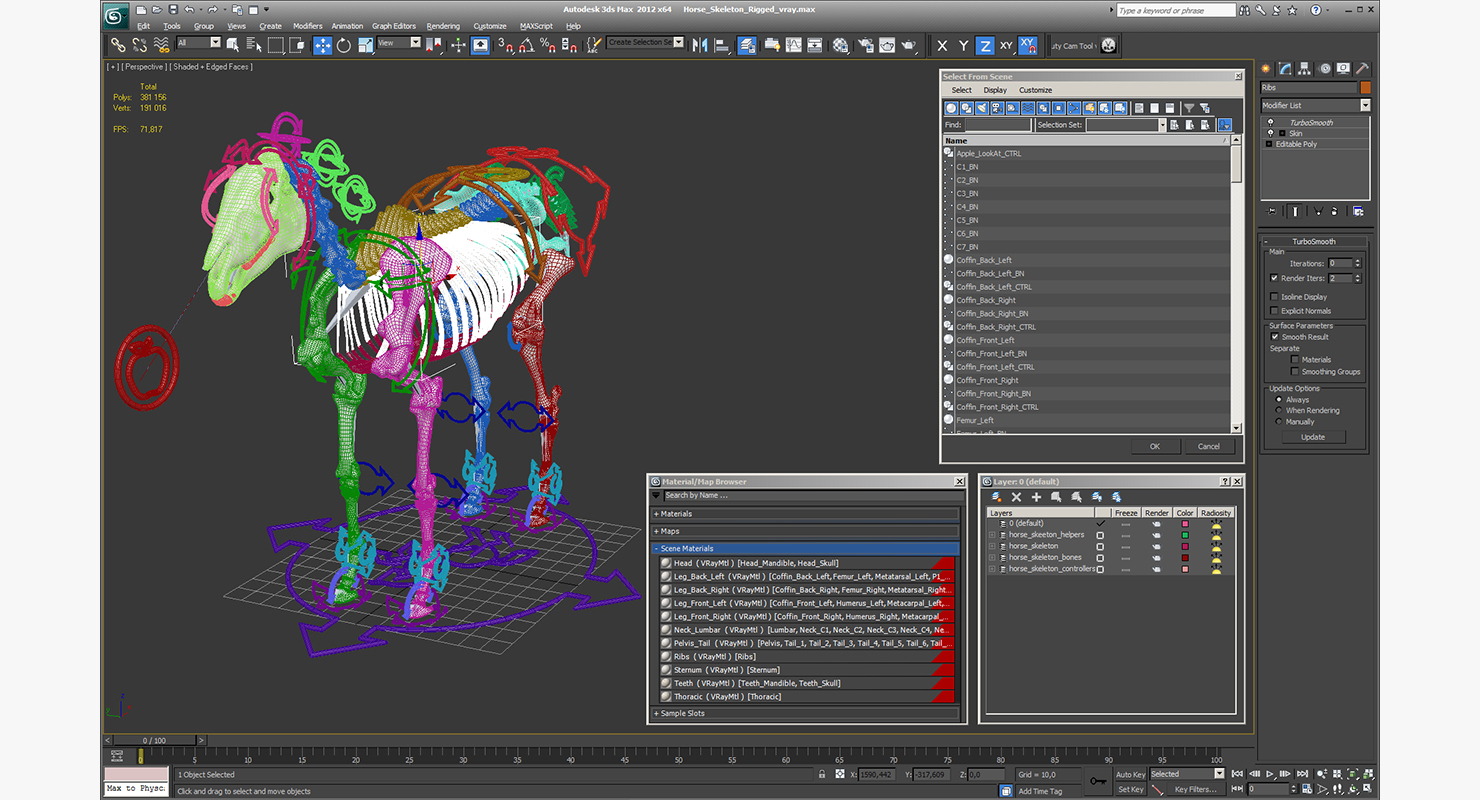Collapse the Scene Materials group
This screenshot has width=1480, height=800.
point(806,548)
